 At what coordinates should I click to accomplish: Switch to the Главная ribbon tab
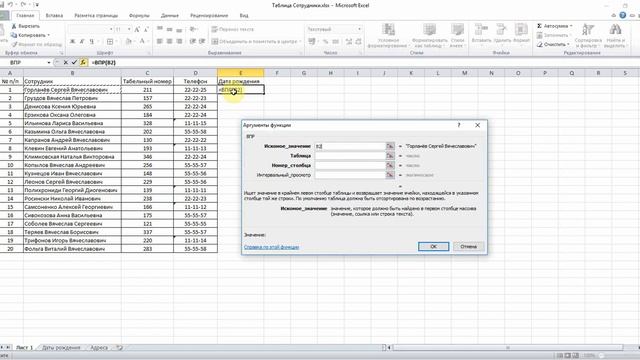click(25, 16)
